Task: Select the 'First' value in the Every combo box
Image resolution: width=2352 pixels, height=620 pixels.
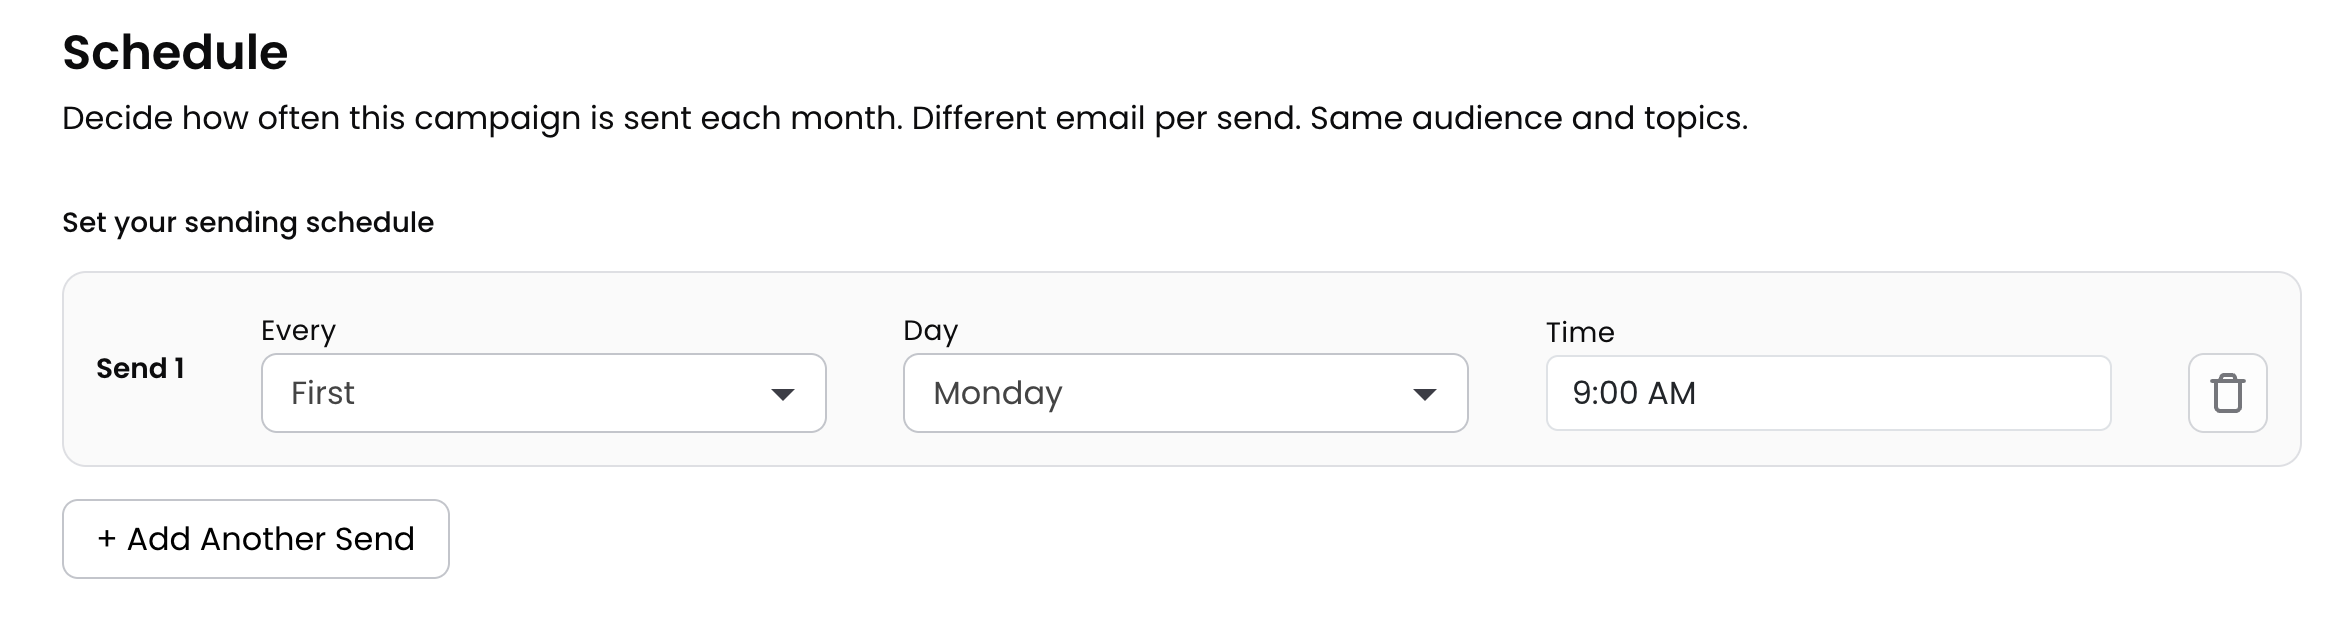Action: (x=323, y=393)
